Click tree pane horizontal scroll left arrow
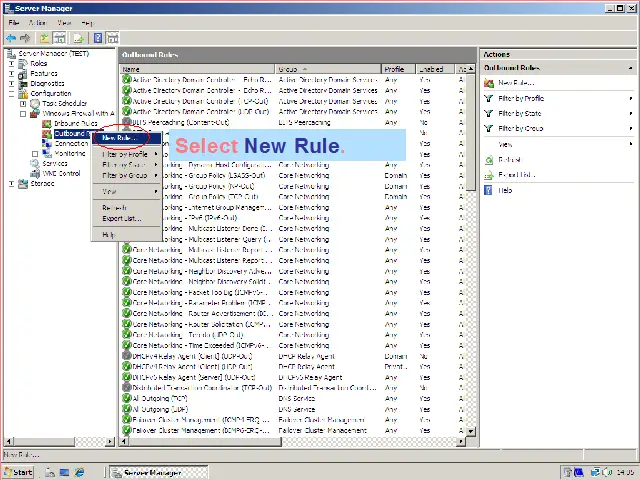 (x=8, y=441)
